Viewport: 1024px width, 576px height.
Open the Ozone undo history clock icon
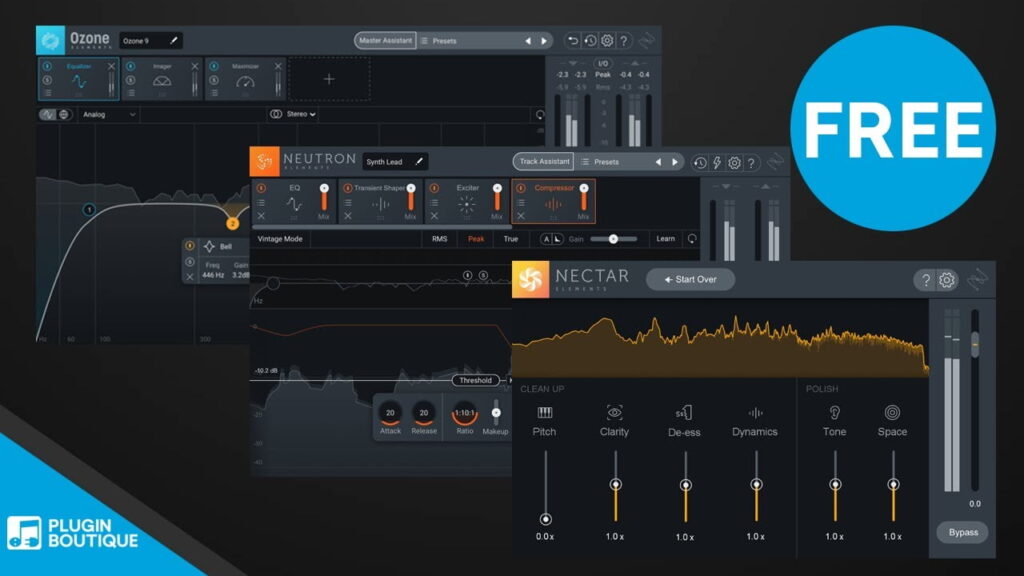coord(590,40)
